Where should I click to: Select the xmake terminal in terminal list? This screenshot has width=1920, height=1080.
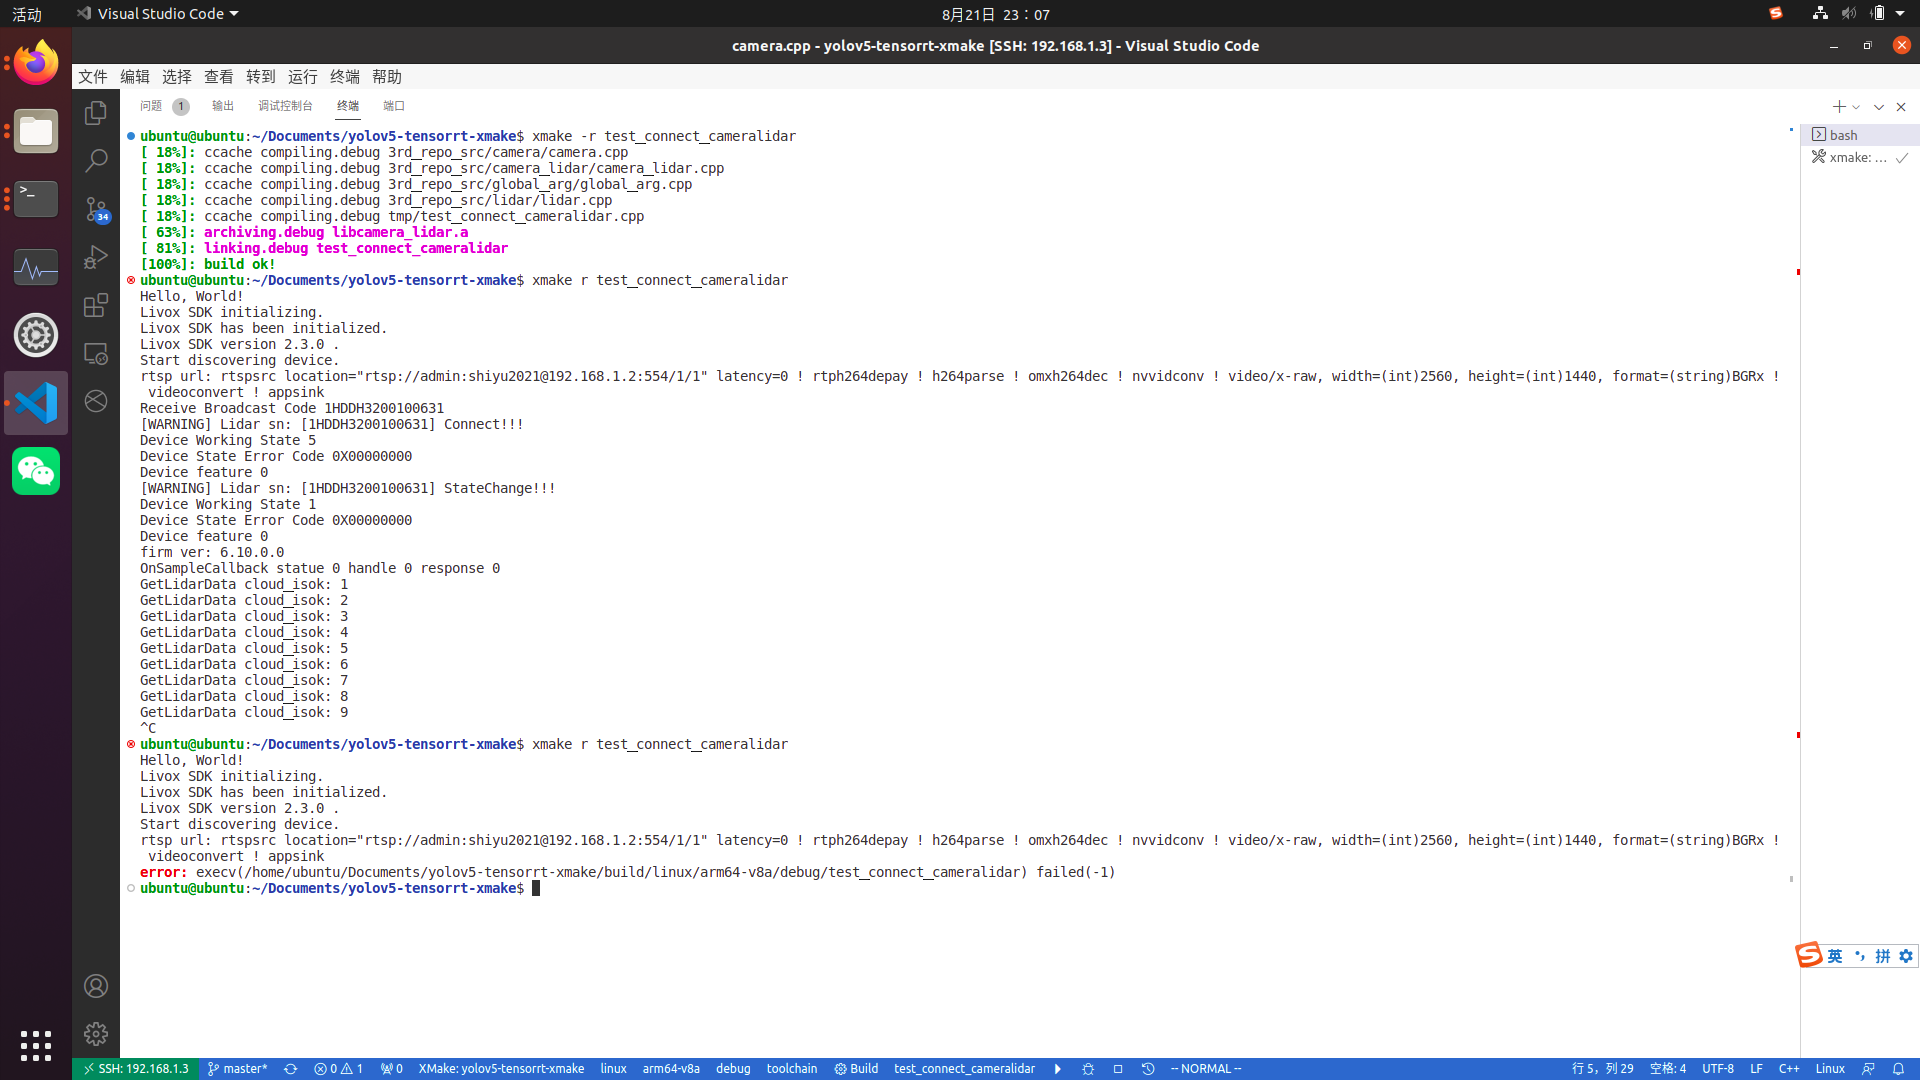click(x=1857, y=157)
